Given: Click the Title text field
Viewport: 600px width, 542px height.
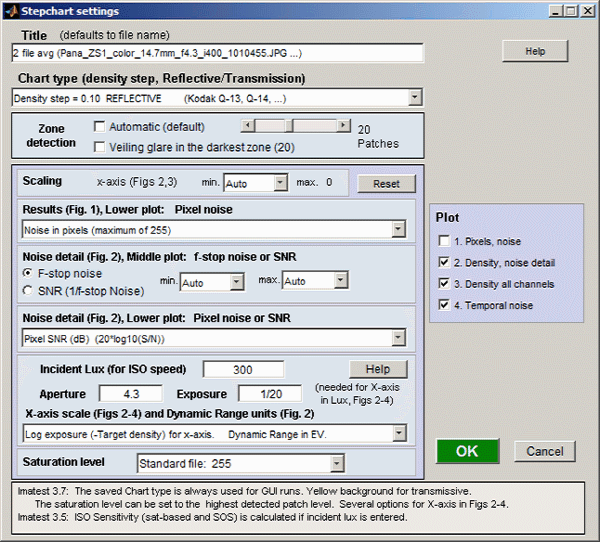Looking at the screenshot, I should click(218, 53).
